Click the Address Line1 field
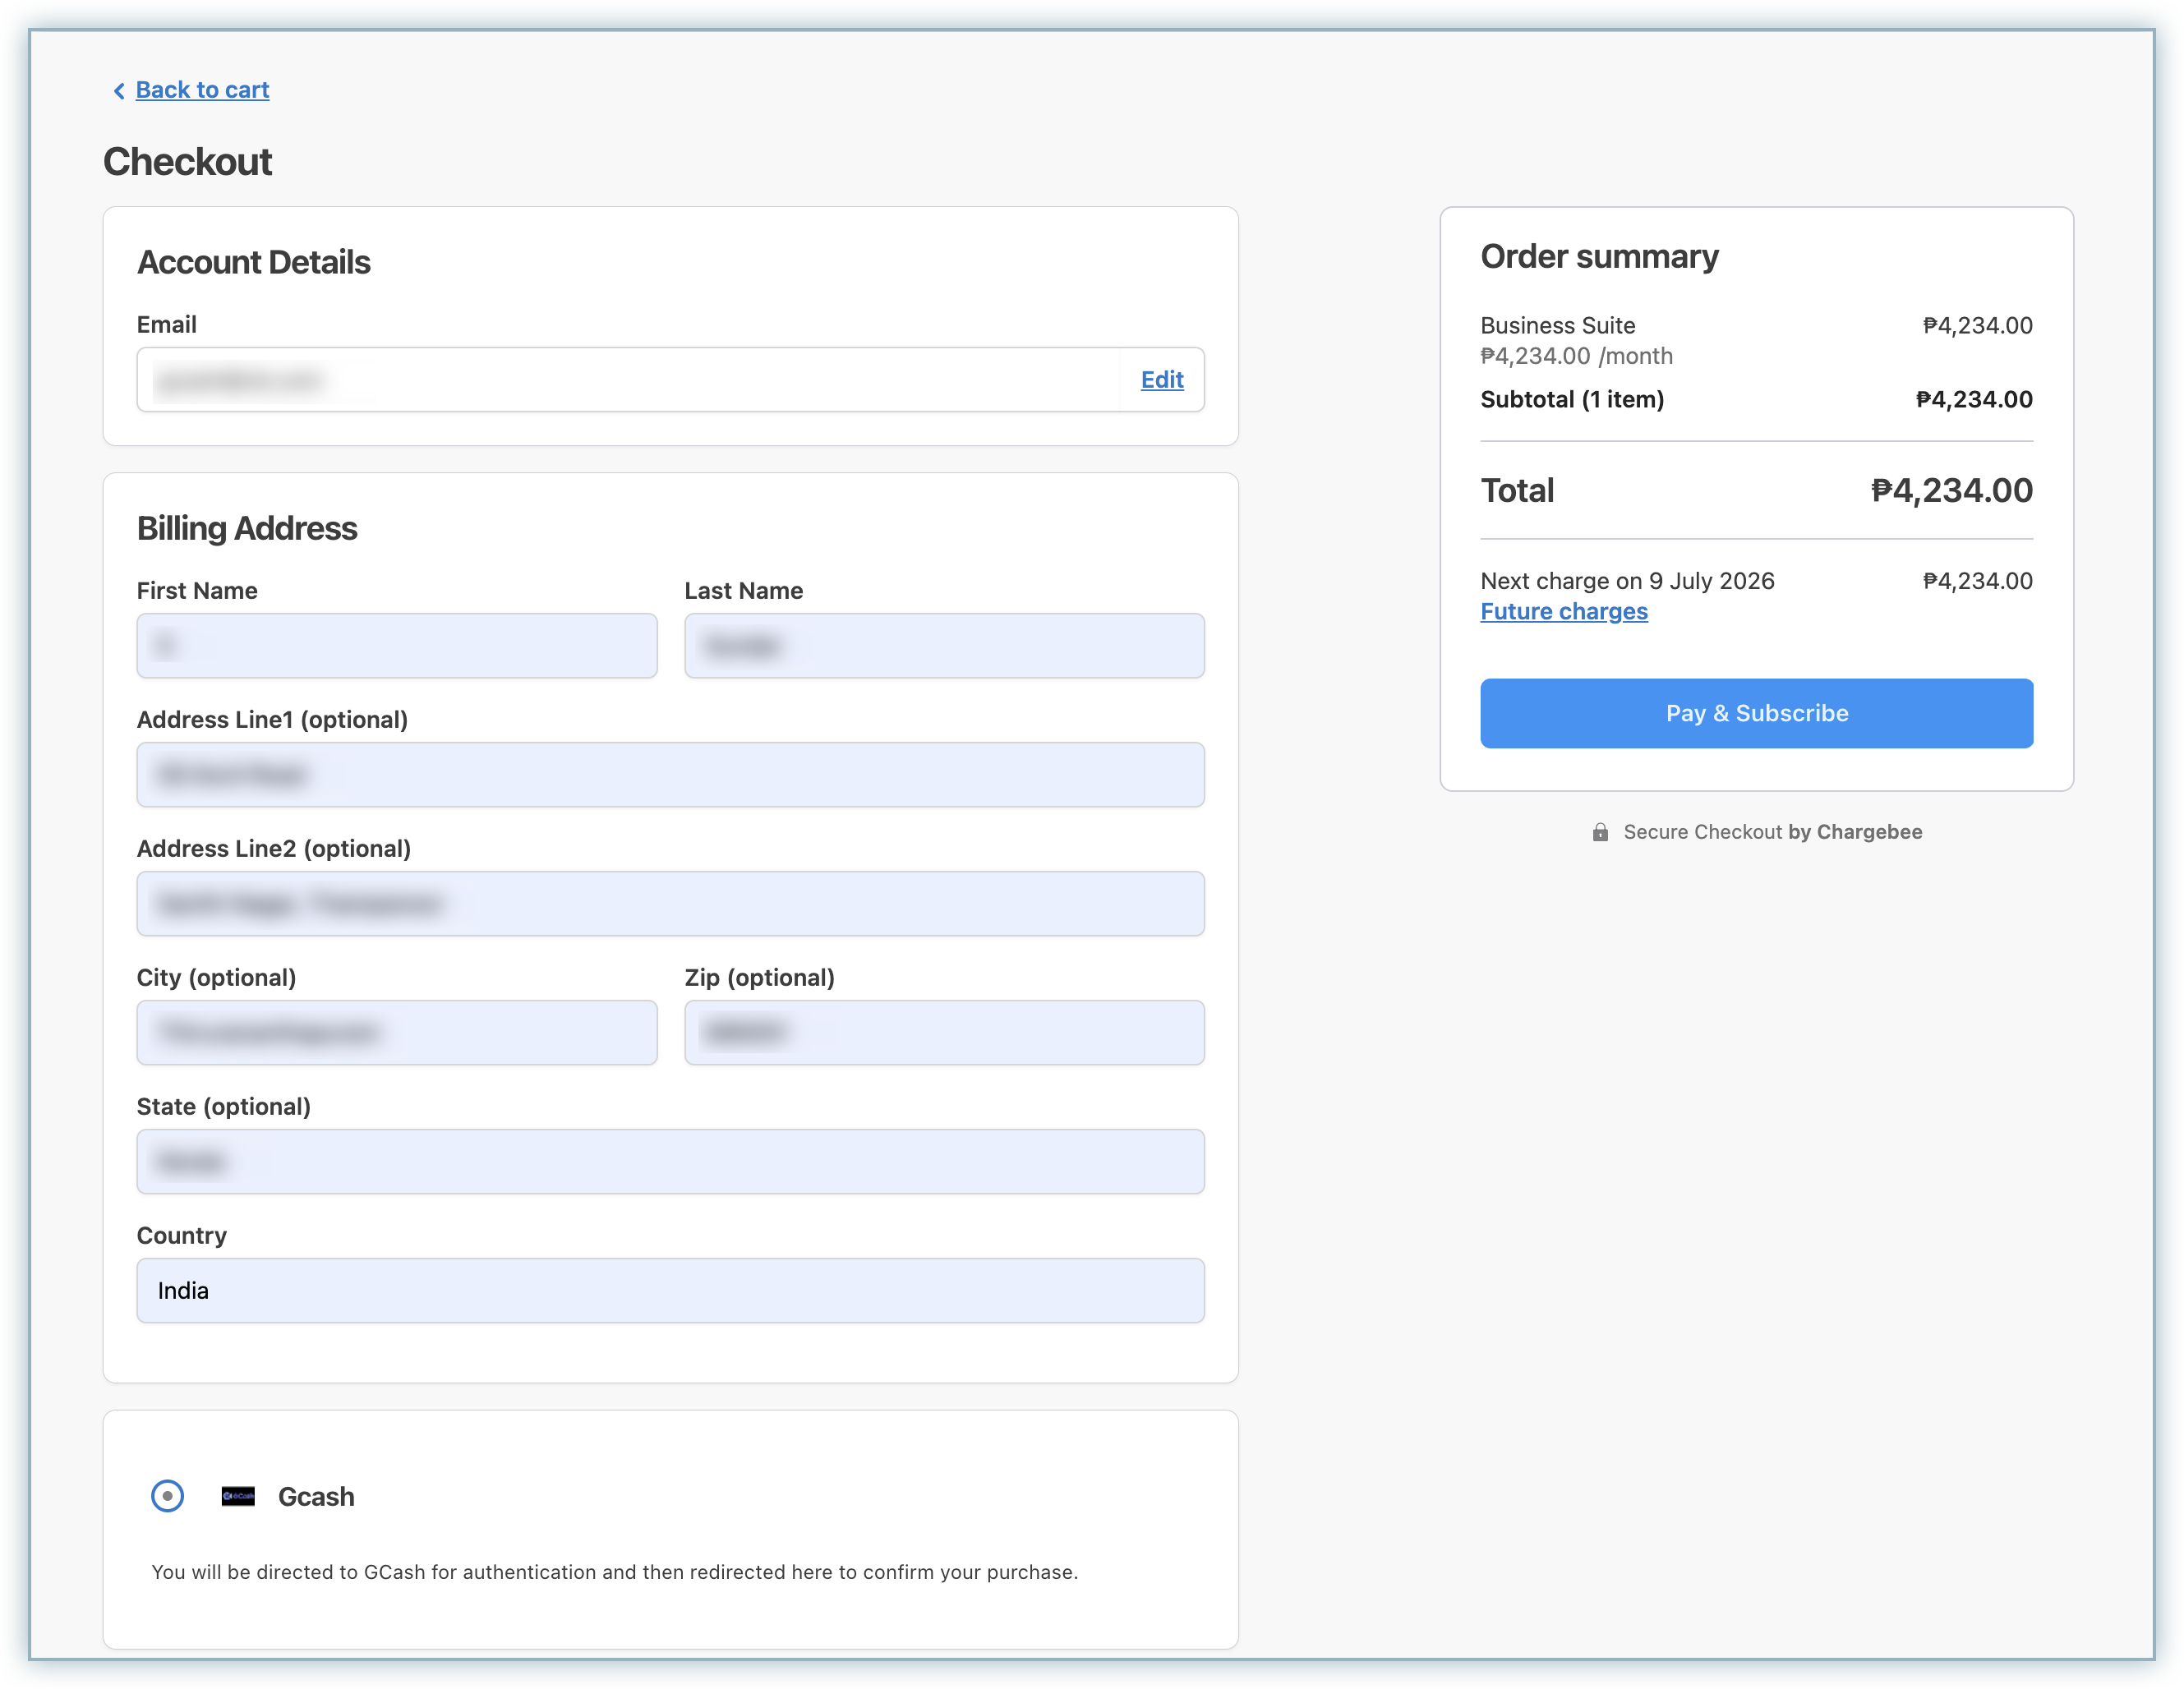 point(671,775)
